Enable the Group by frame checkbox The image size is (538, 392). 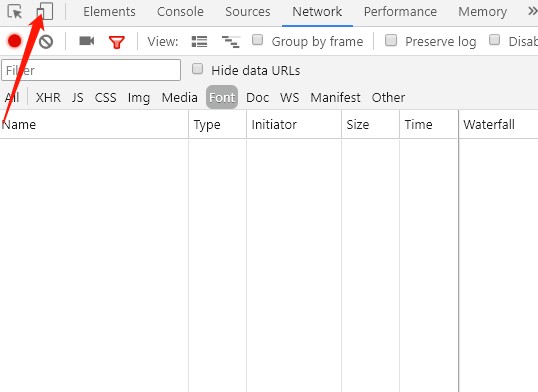258,40
